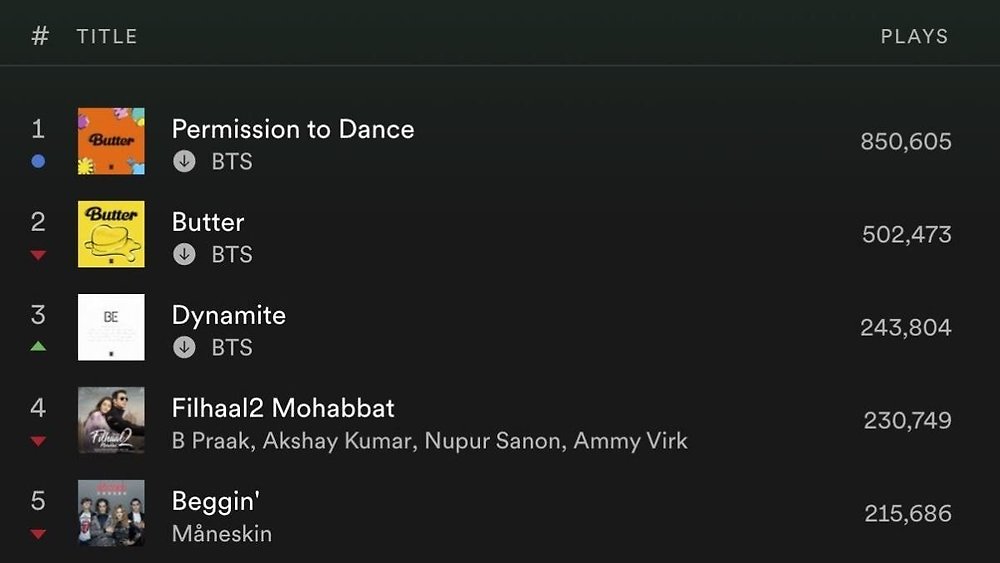Open the yellow Butter album artwork
Screen dimensions: 1000x563
[111, 234]
